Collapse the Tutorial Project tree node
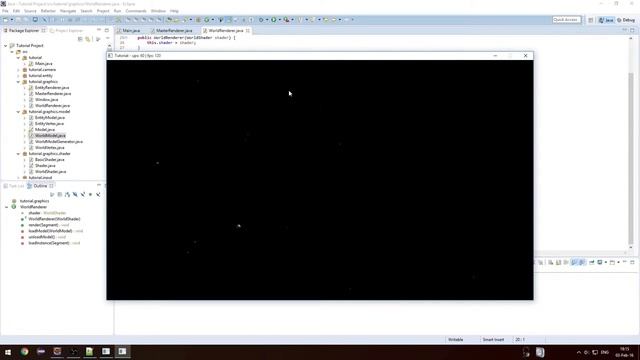640x360 pixels. point(6,46)
